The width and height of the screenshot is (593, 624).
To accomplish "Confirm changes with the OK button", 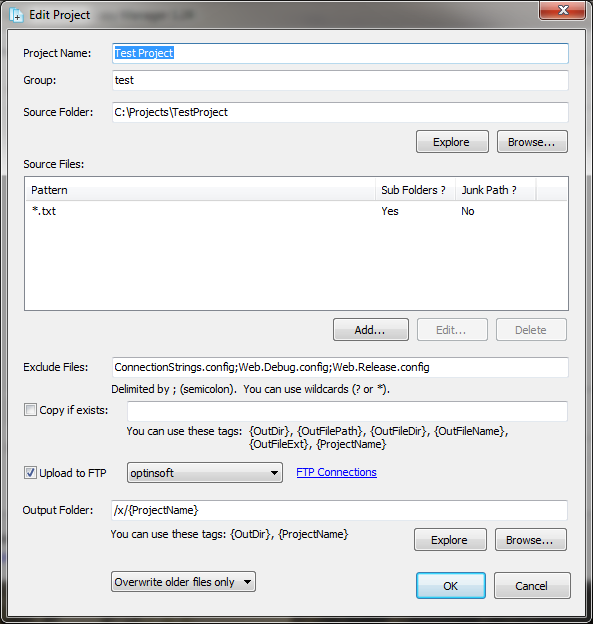I will 451,585.
